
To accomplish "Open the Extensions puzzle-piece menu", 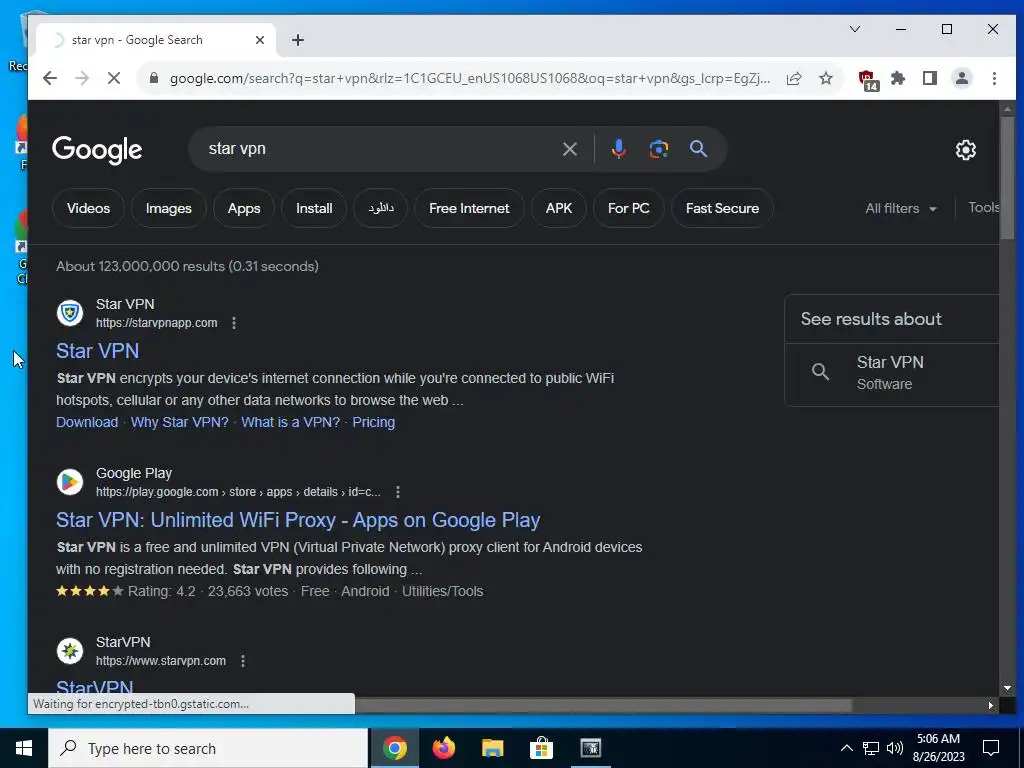I will [x=899, y=78].
